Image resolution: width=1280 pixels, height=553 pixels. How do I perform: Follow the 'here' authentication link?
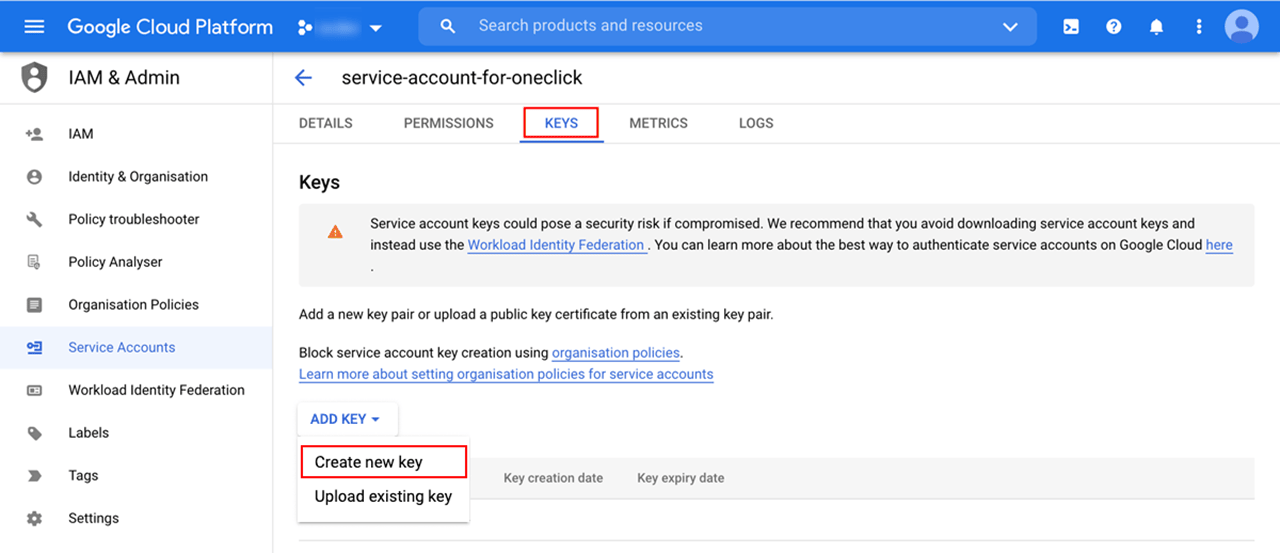[1219, 245]
